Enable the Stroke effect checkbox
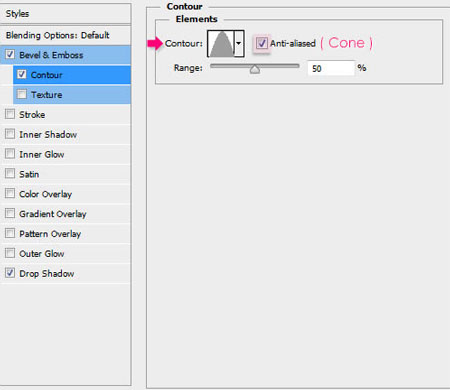 click(x=10, y=114)
